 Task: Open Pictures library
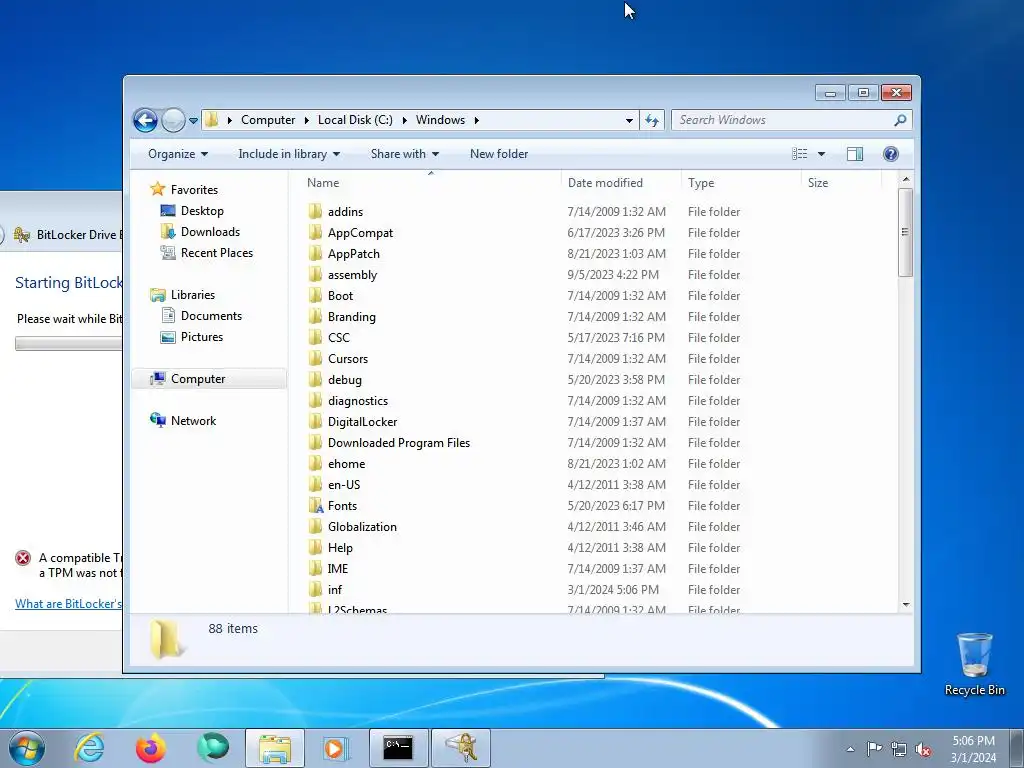click(202, 337)
